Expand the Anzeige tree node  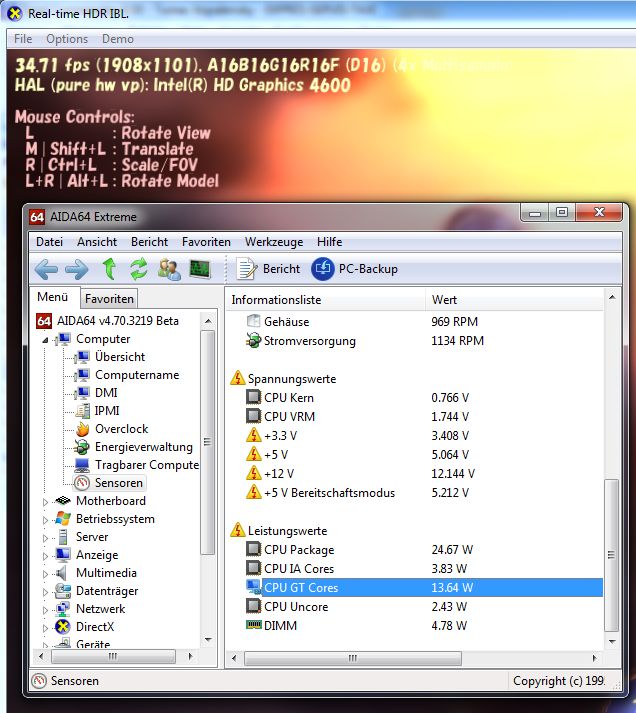pyautogui.click(x=45, y=556)
